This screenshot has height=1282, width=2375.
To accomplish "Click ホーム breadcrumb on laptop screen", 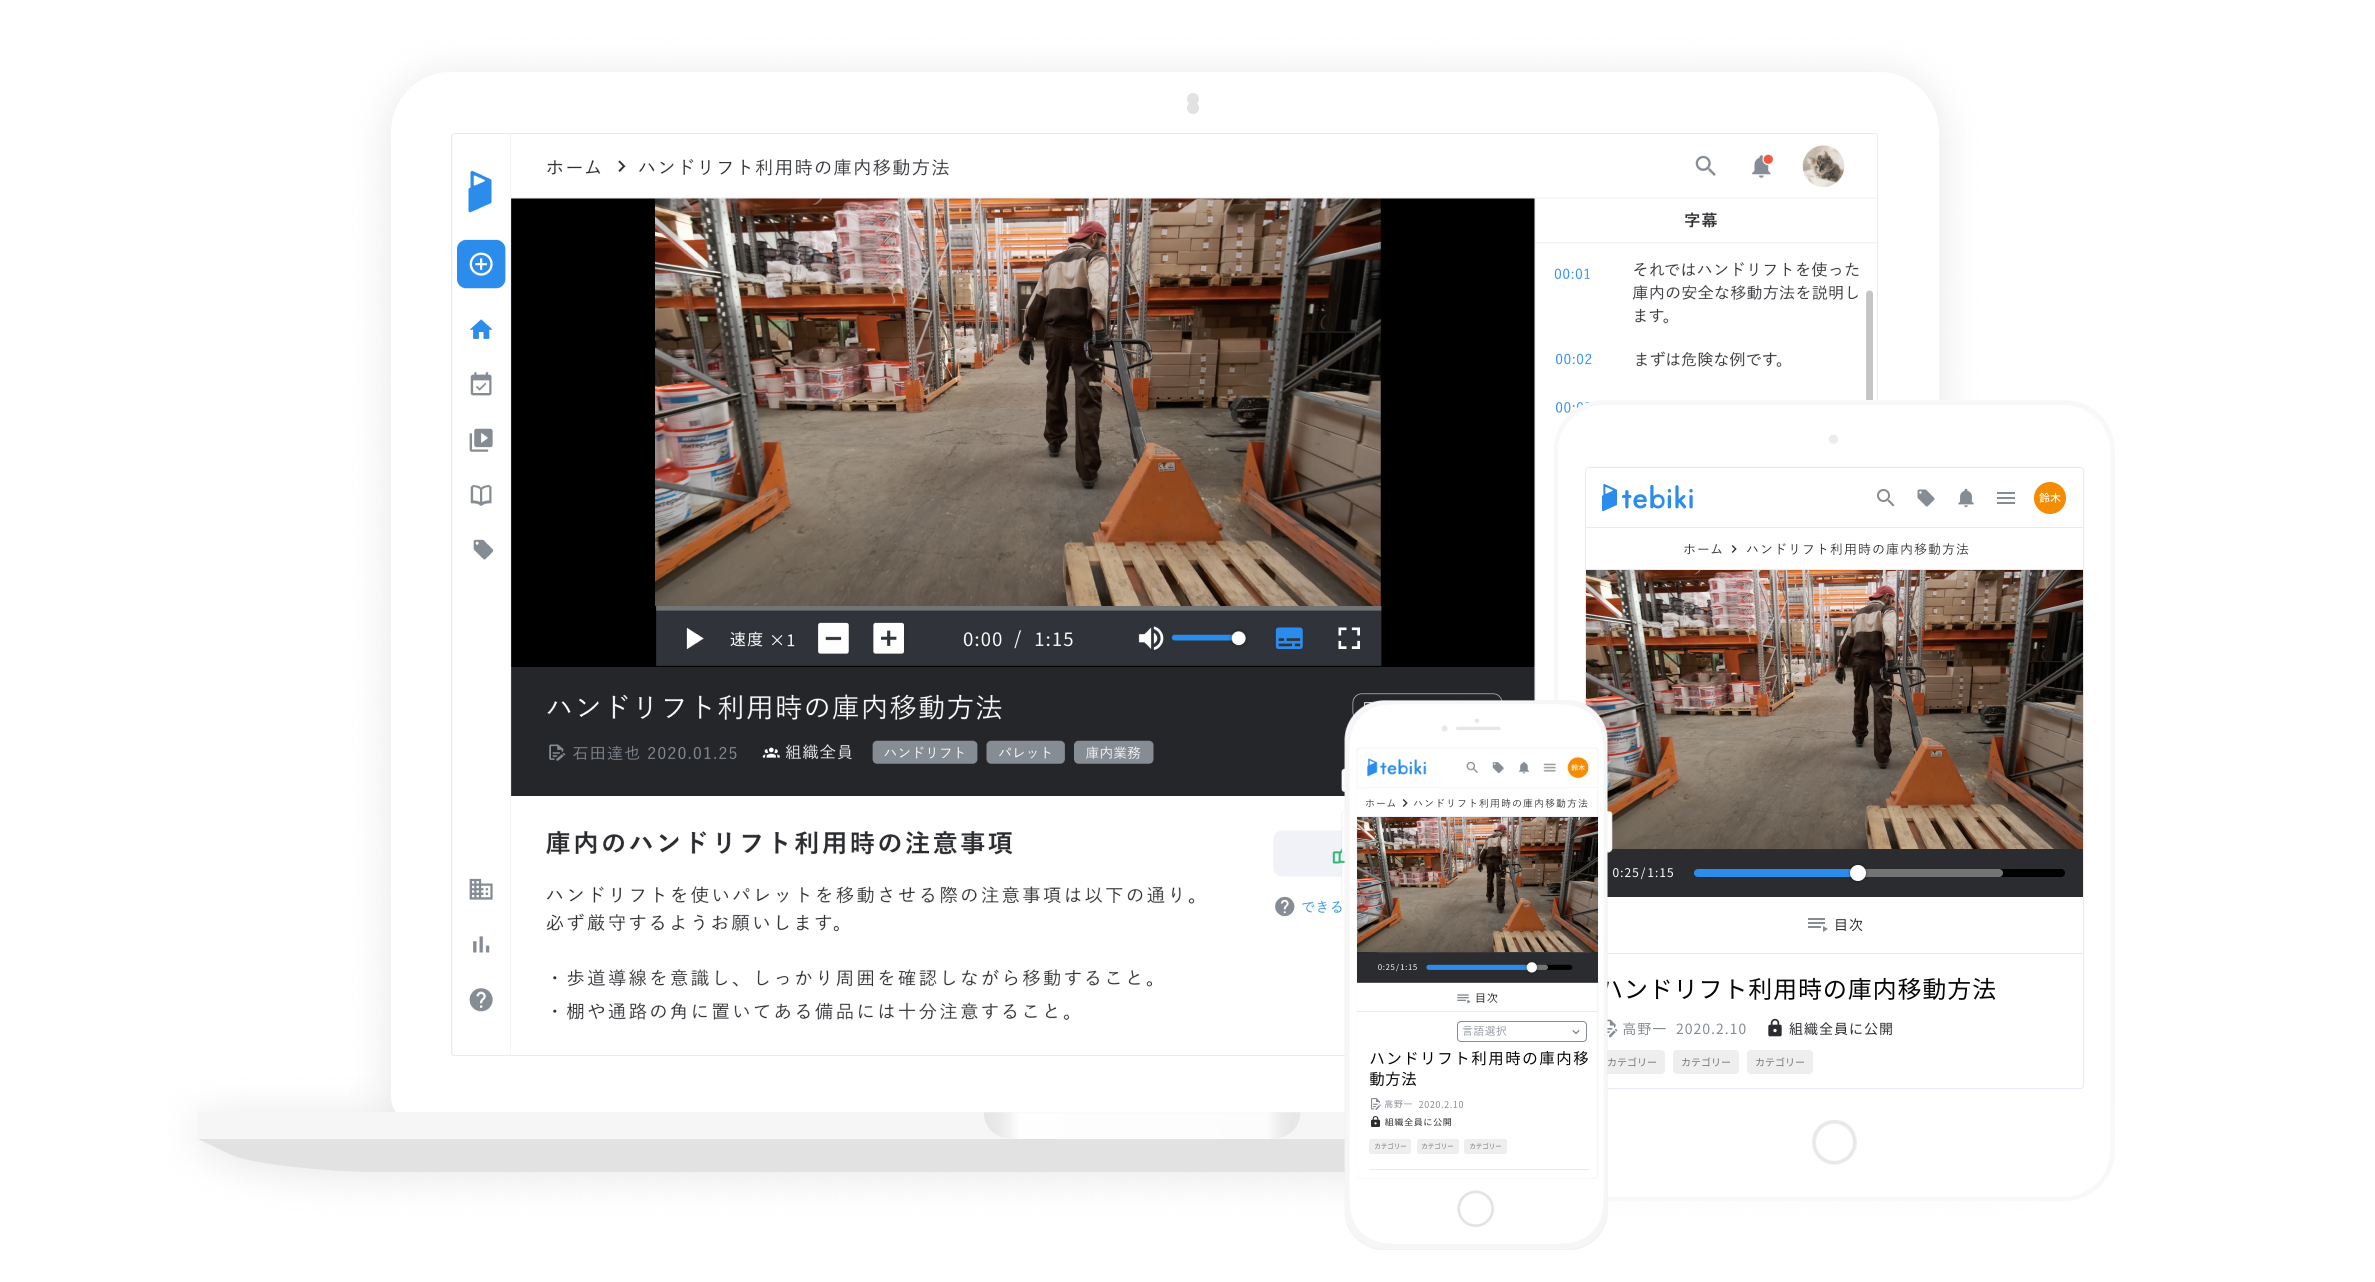I will click(573, 167).
